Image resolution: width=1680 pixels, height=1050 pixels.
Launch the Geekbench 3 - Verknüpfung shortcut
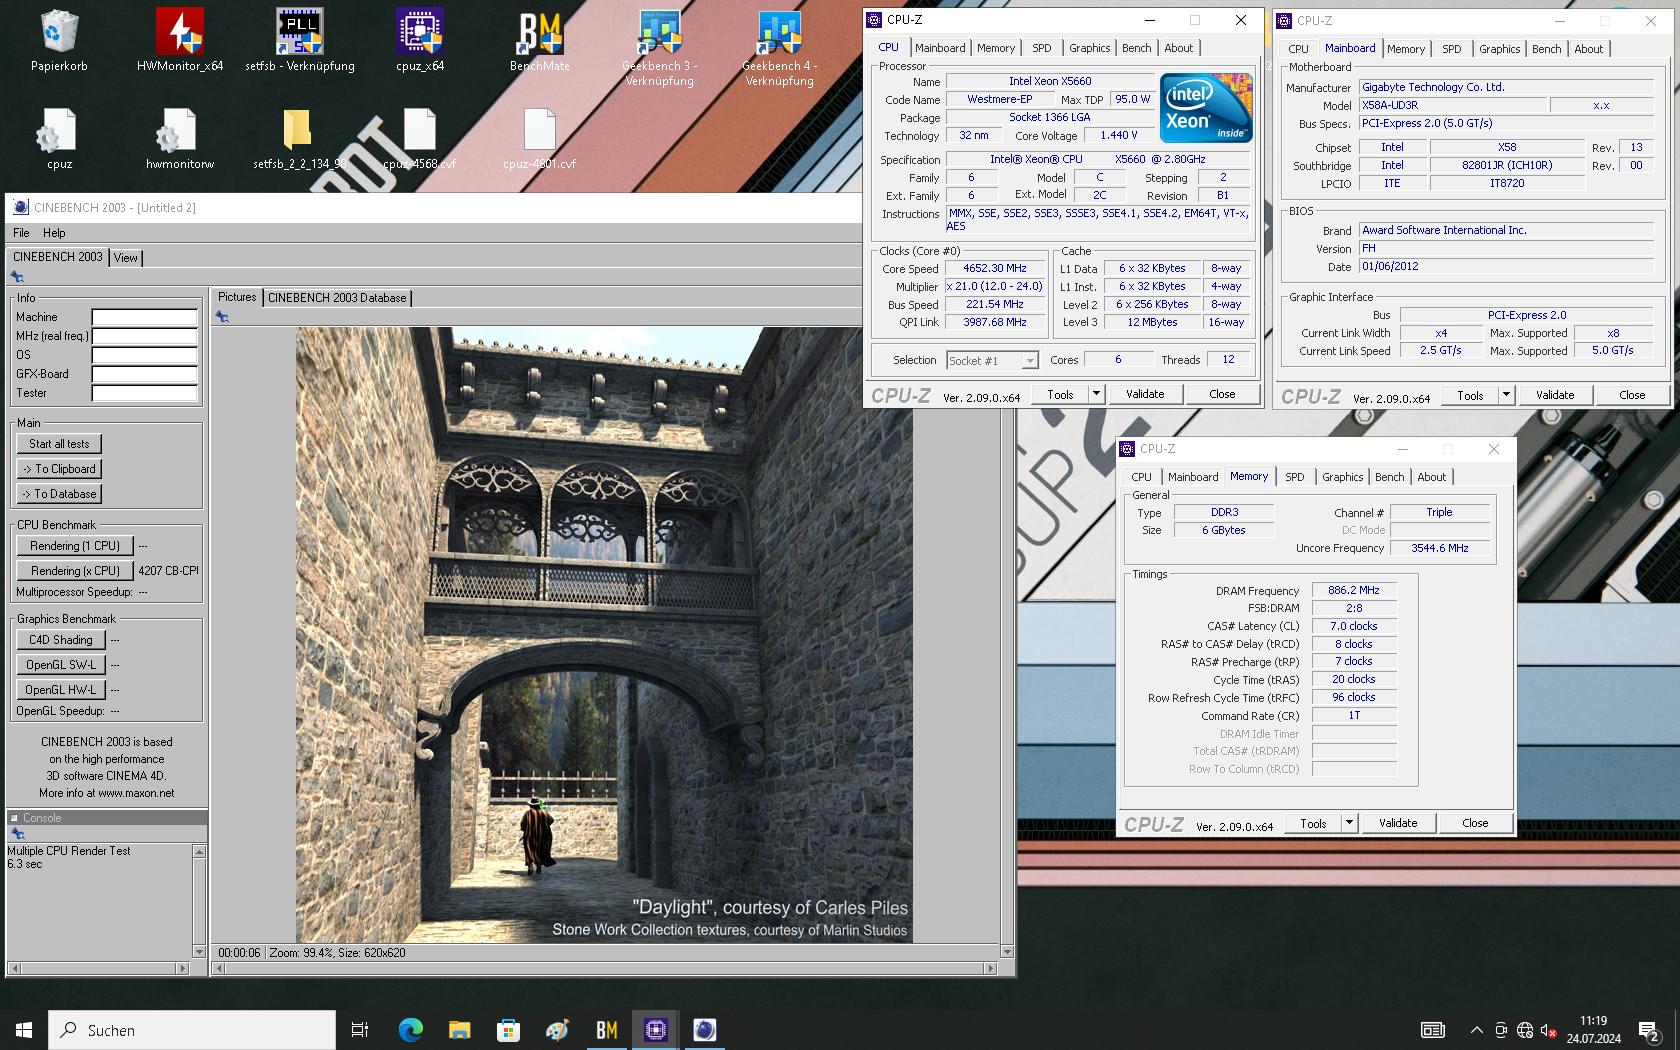click(x=660, y=47)
